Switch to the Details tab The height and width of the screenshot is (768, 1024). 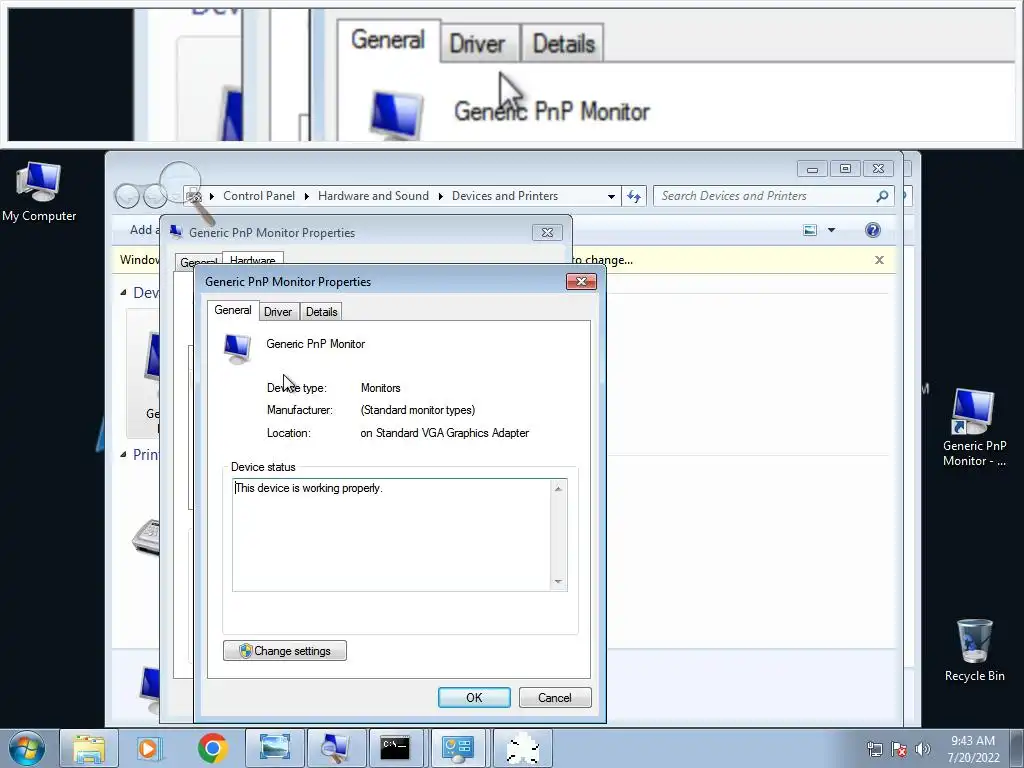coord(321,312)
